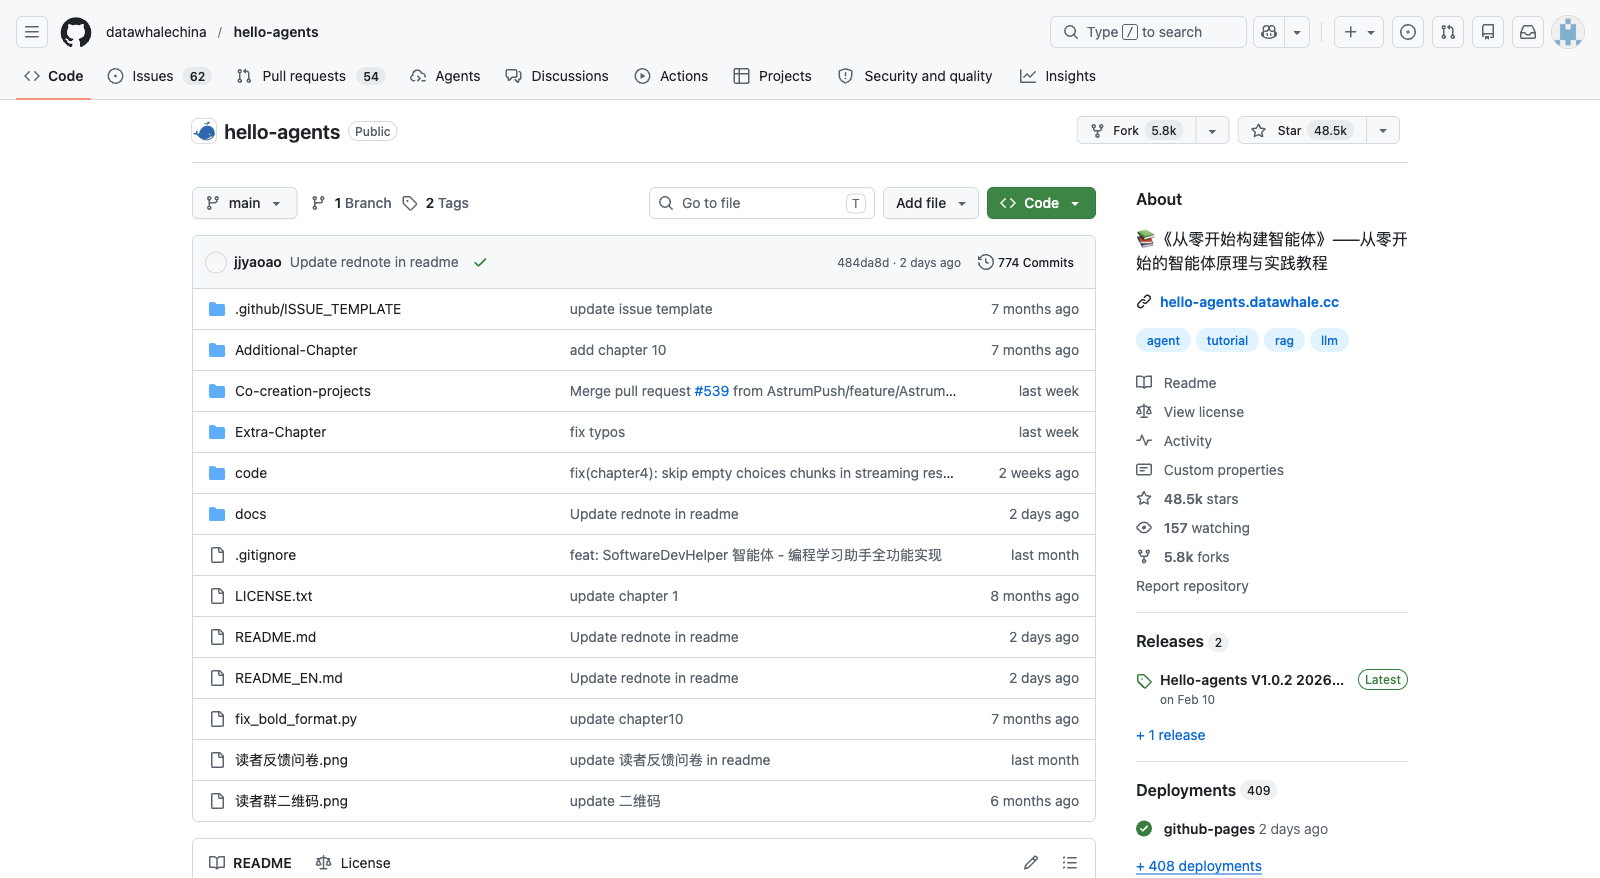Open the Co-creation-projects folder
Image resolution: width=1600 pixels, height=878 pixels.
pyautogui.click(x=303, y=391)
